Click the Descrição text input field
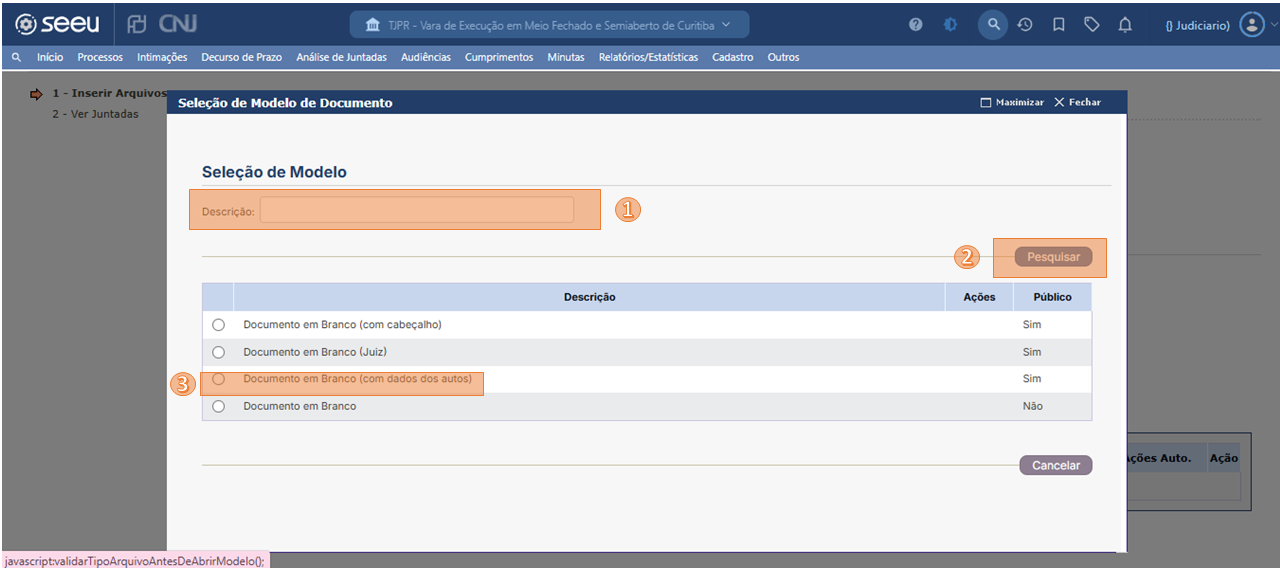This screenshot has width=1280, height=570. coord(417,210)
